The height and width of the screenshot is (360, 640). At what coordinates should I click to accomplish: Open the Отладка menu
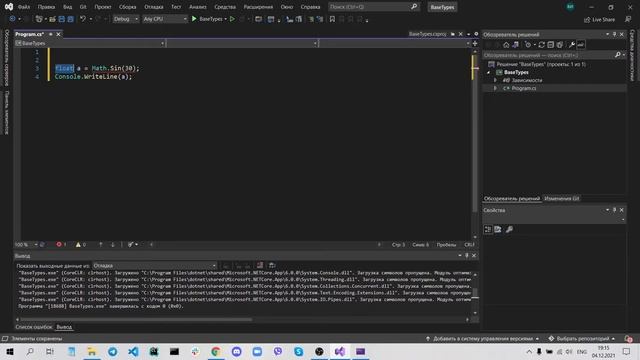tap(154, 7)
